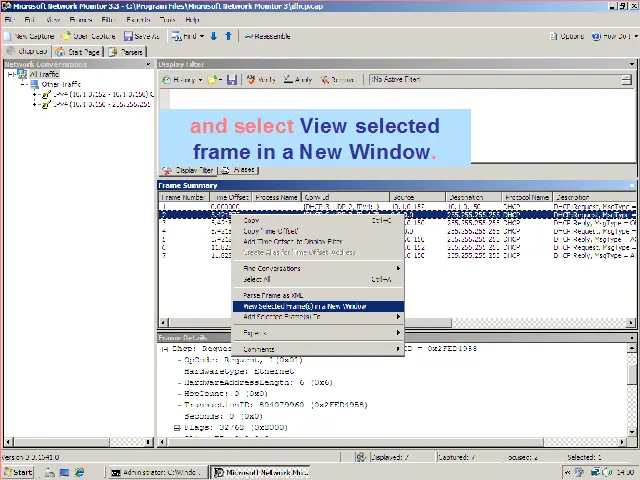This screenshot has width=640, height=480.
Task: Click the save filter floppy icon
Action: point(232,80)
